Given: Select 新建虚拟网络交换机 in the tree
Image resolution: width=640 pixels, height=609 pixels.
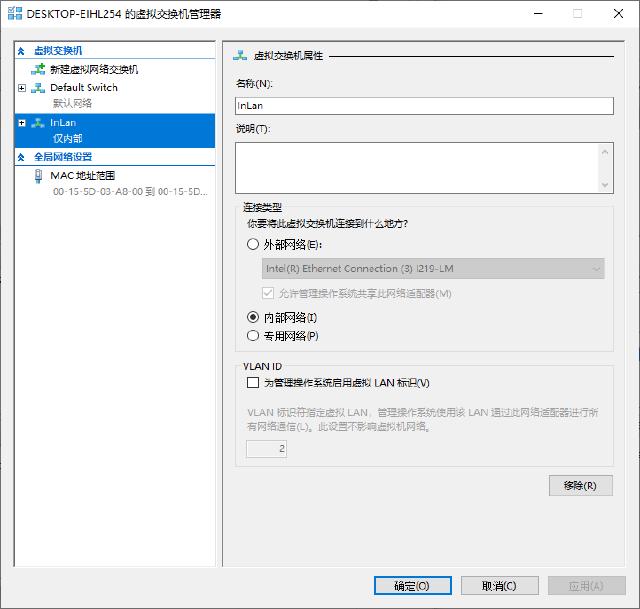Looking at the screenshot, I should (x=94, y=69).
